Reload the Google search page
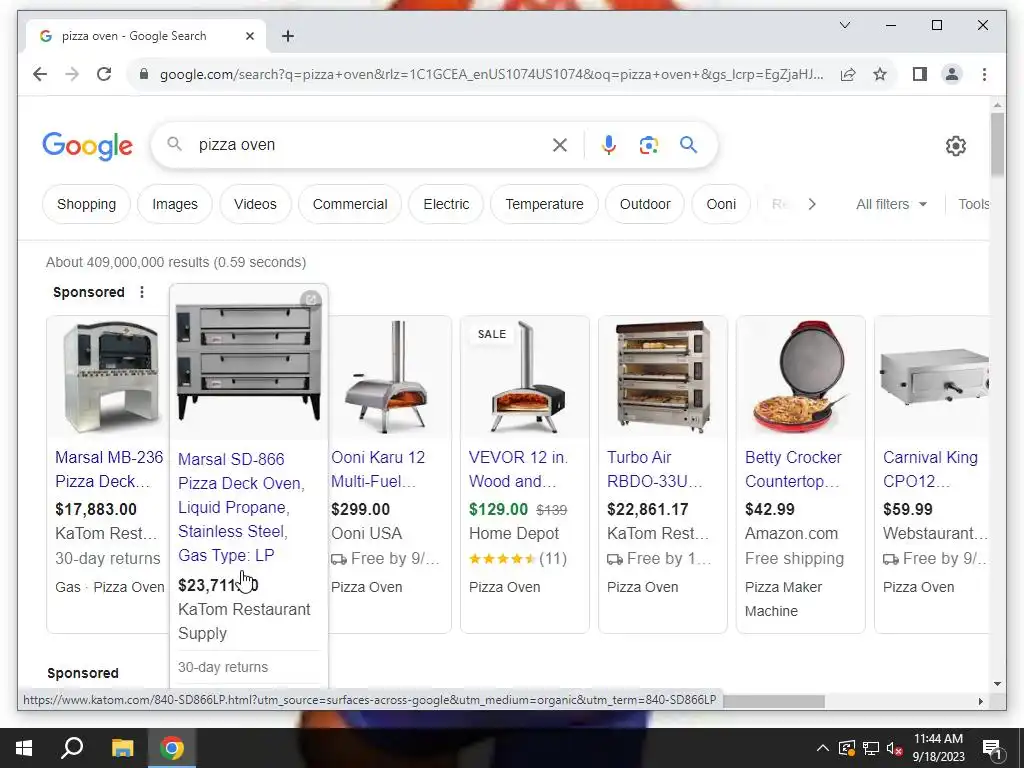 [x=104, y=74]
